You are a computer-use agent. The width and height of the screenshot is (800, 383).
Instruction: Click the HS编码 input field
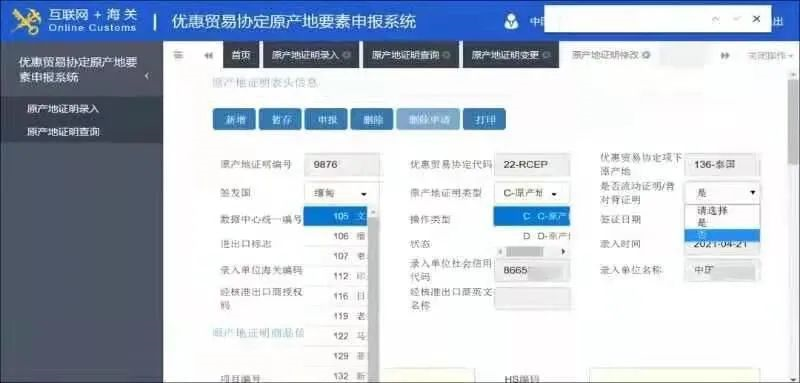[x=674, y=376]
